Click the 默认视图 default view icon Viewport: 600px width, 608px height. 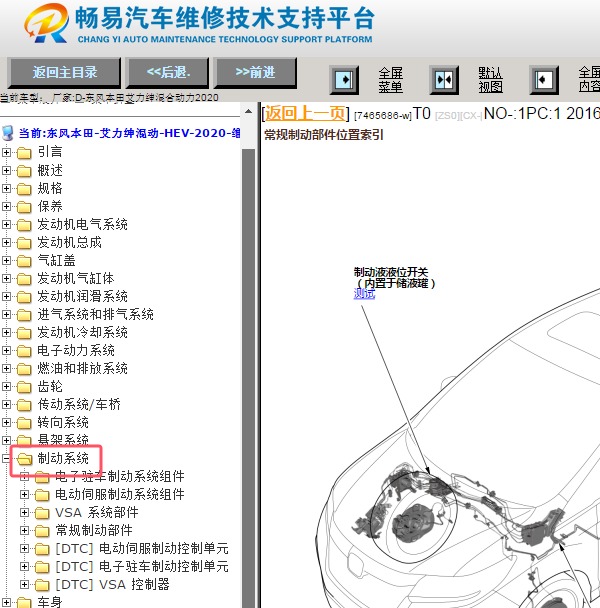pos(444,79)
